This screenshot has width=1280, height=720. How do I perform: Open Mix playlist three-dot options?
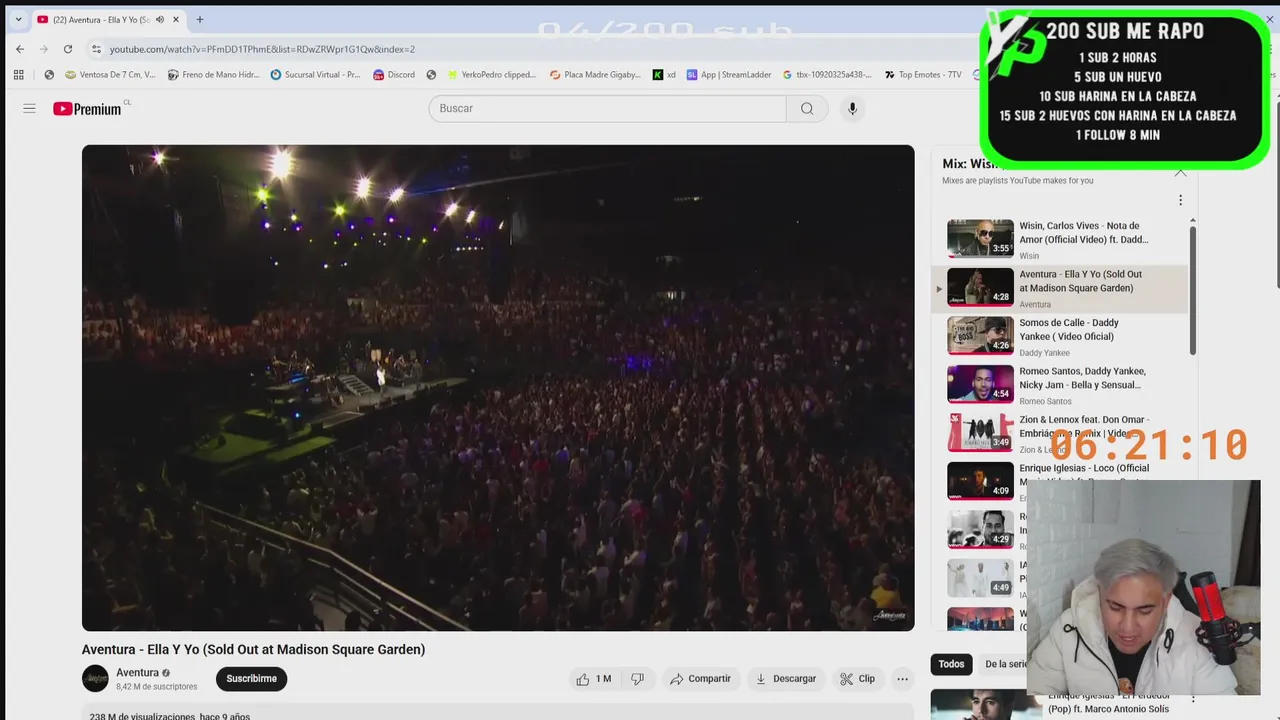tap(1180, 200)
